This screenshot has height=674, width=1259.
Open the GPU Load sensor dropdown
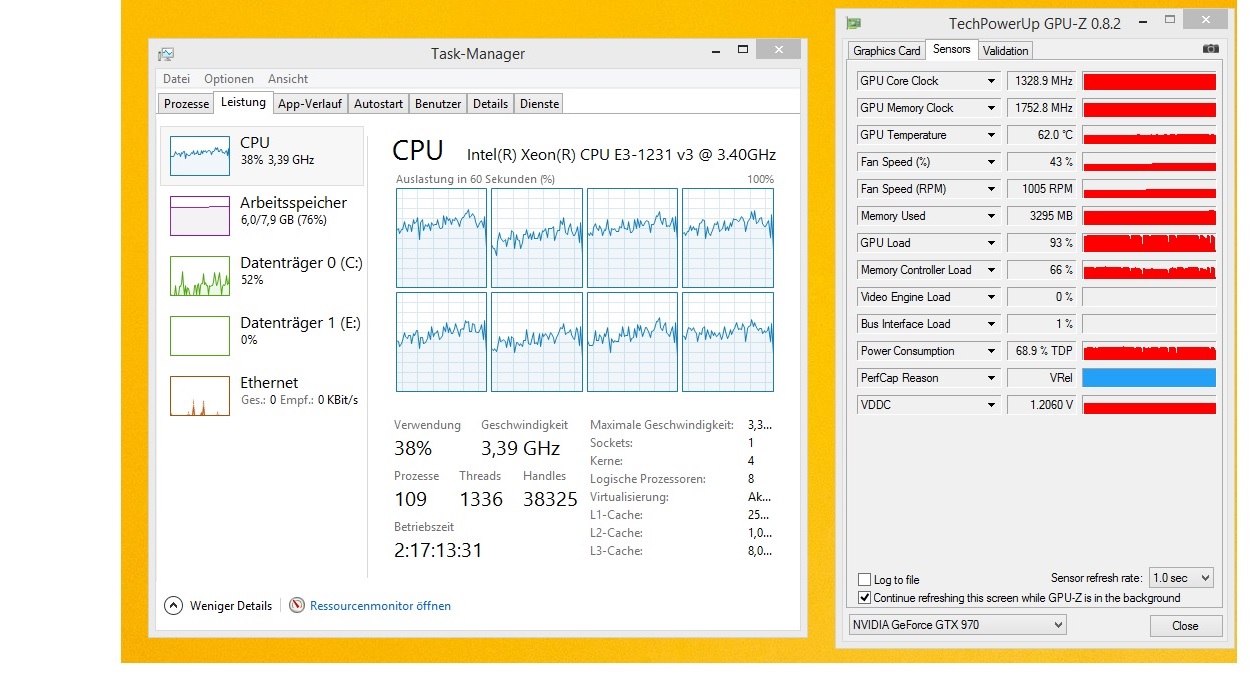point(991,243)
